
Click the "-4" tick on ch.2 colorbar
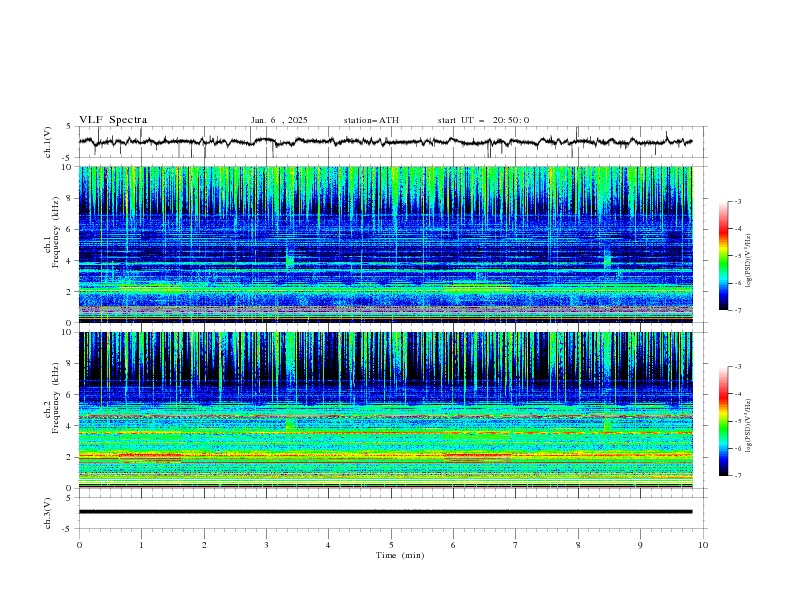737,394
